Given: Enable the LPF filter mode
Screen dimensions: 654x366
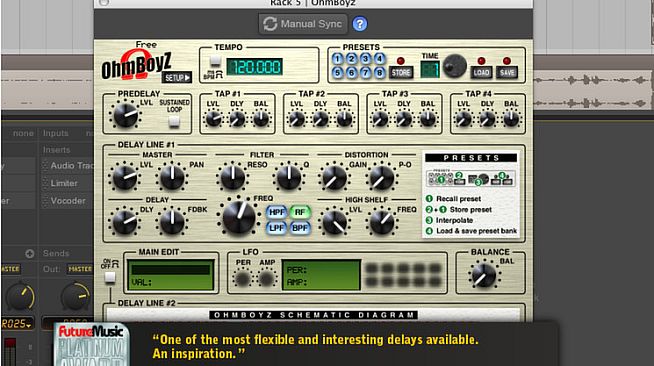Looking at the screenshot, I should (276, 228).
